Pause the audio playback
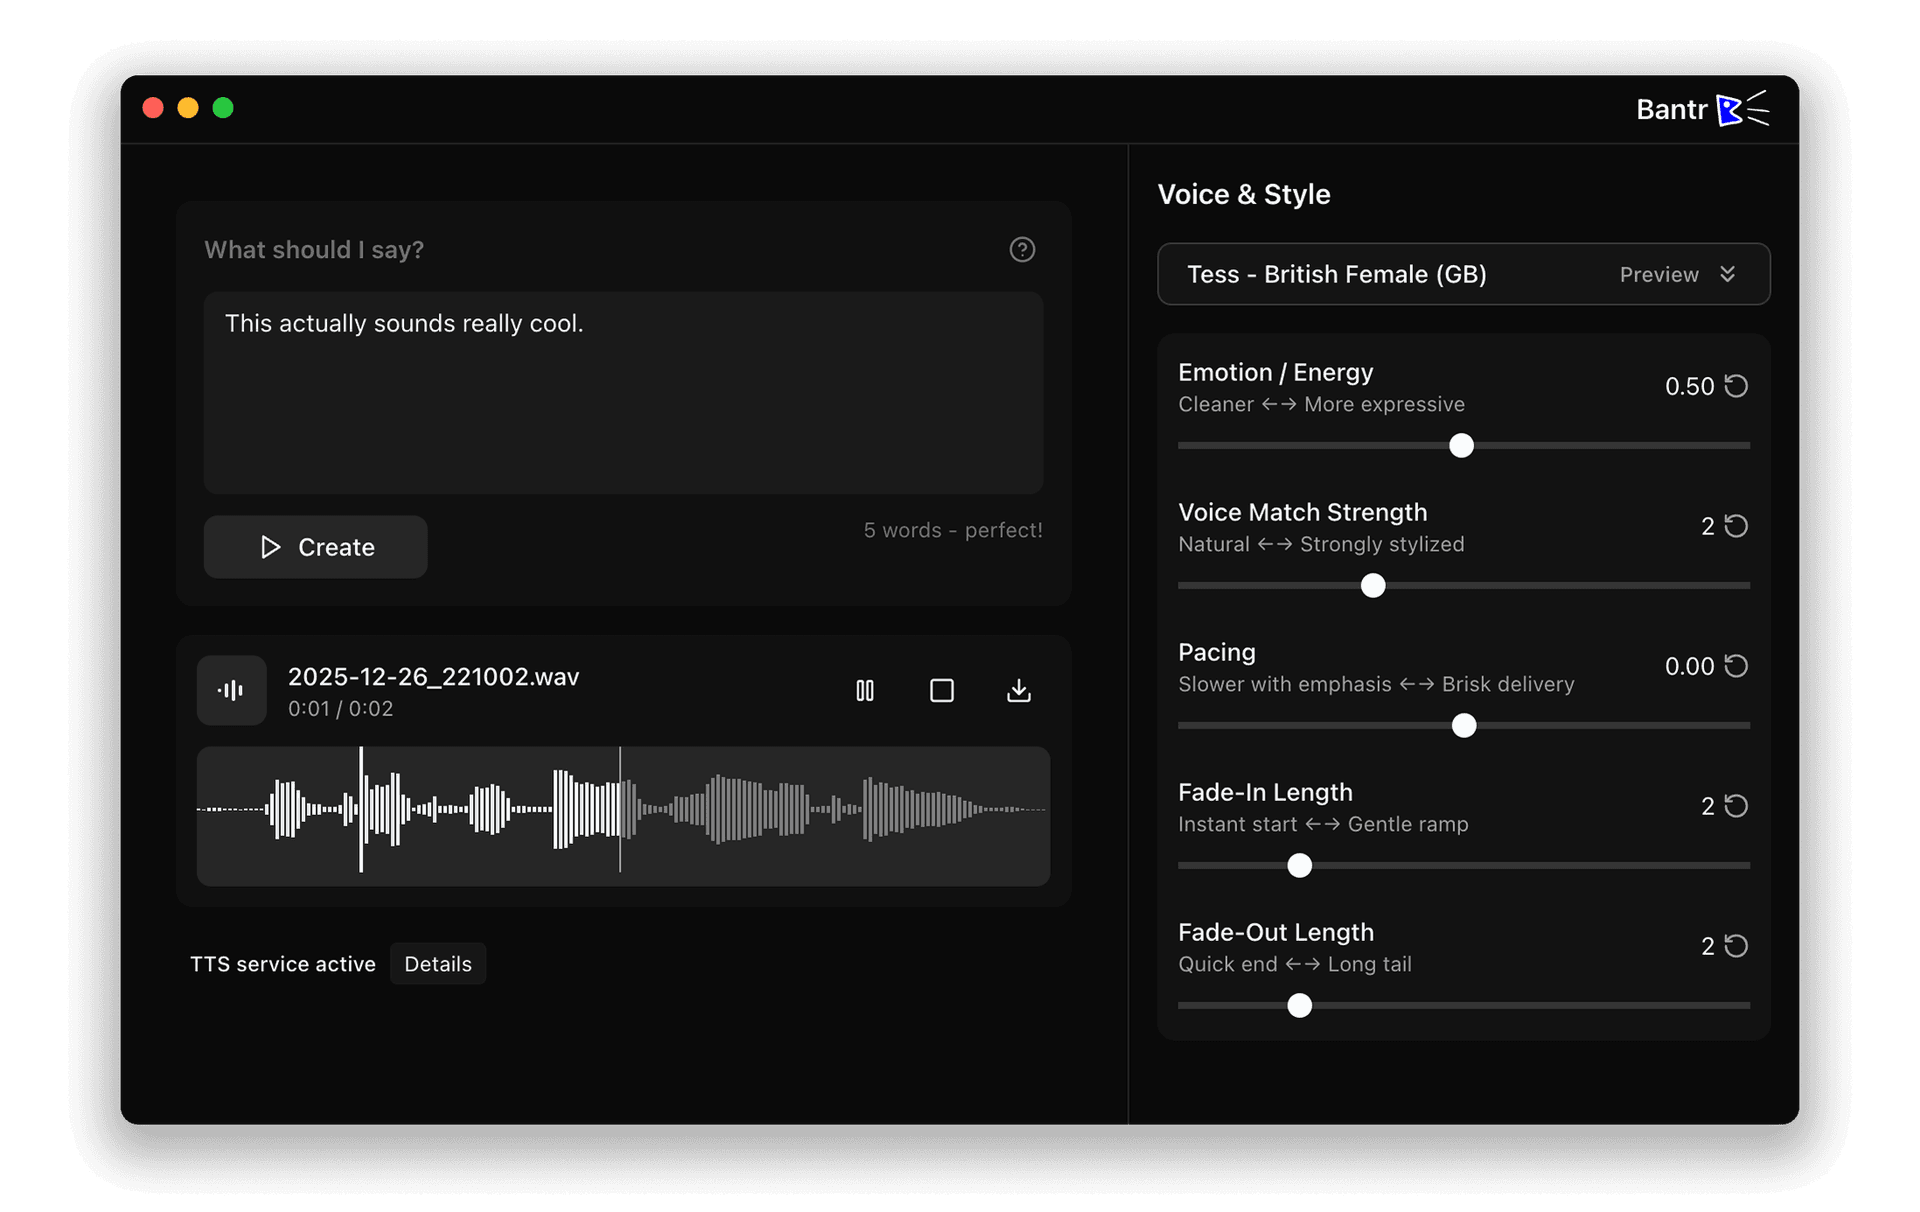This screenshot has width=1920, height=1212. tap(864, 690)
